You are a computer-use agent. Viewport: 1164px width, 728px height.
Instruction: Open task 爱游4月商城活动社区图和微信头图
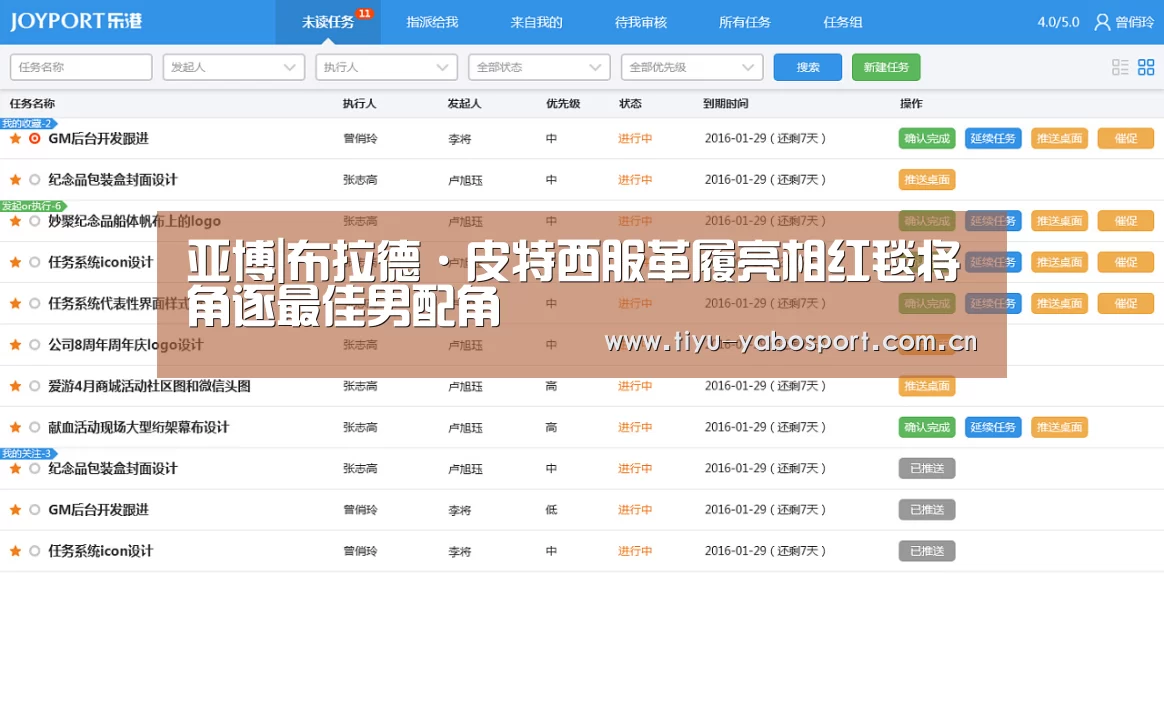[x=149, y=386]
